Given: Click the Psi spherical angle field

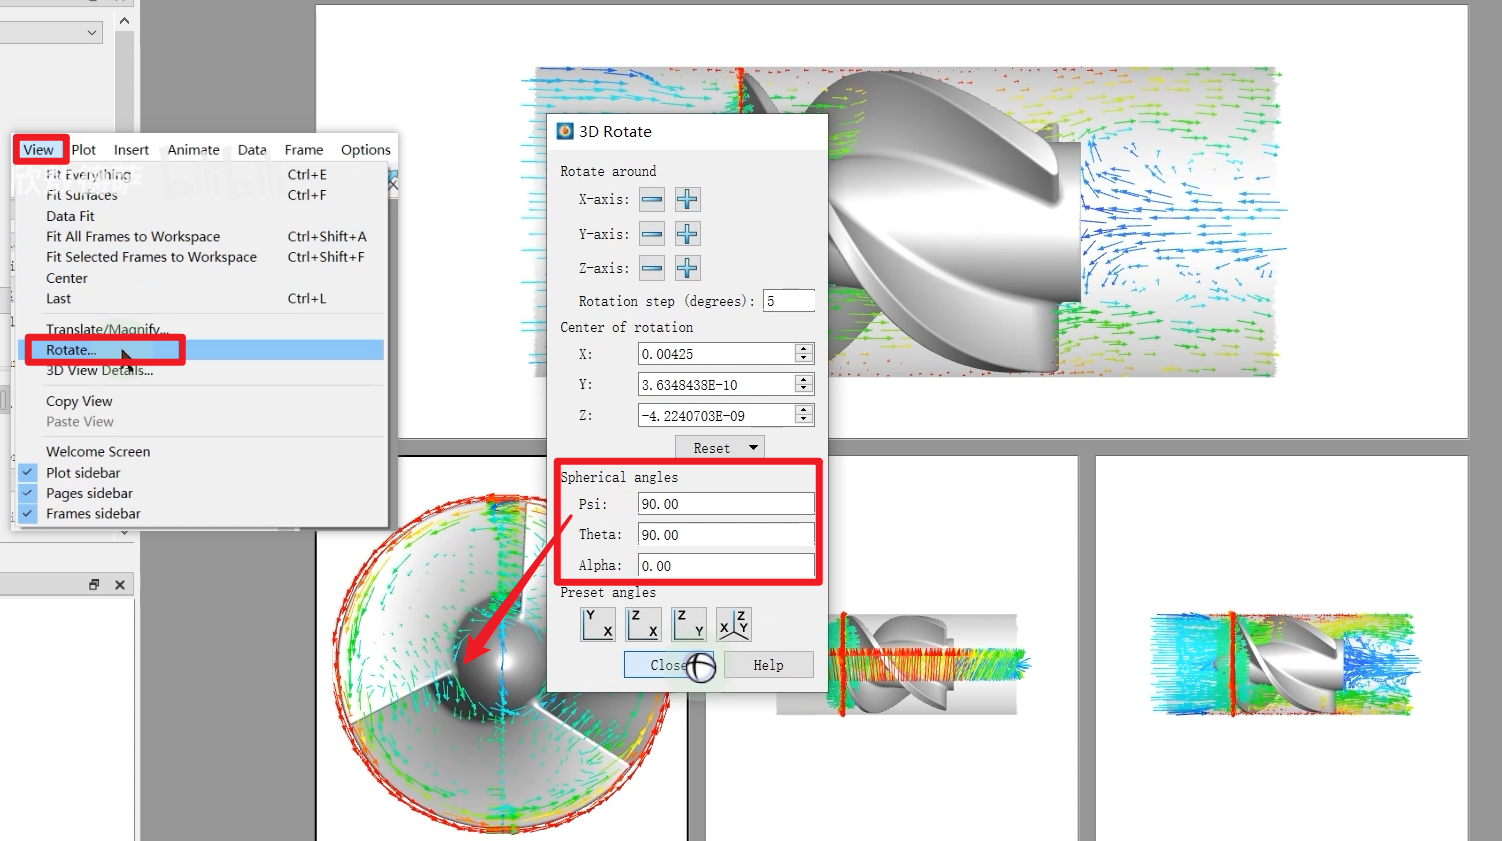Looking at the screenshot, I should [x=725, y=504].
